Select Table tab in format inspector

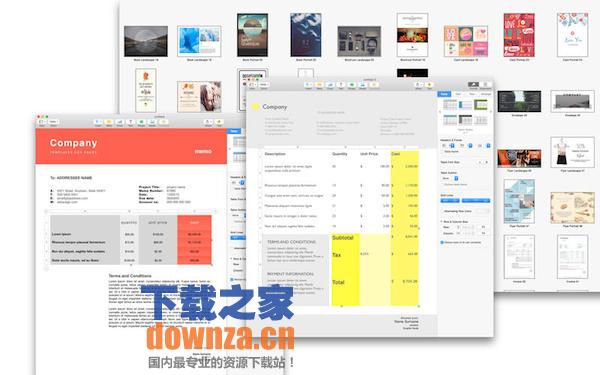(444, 94)
